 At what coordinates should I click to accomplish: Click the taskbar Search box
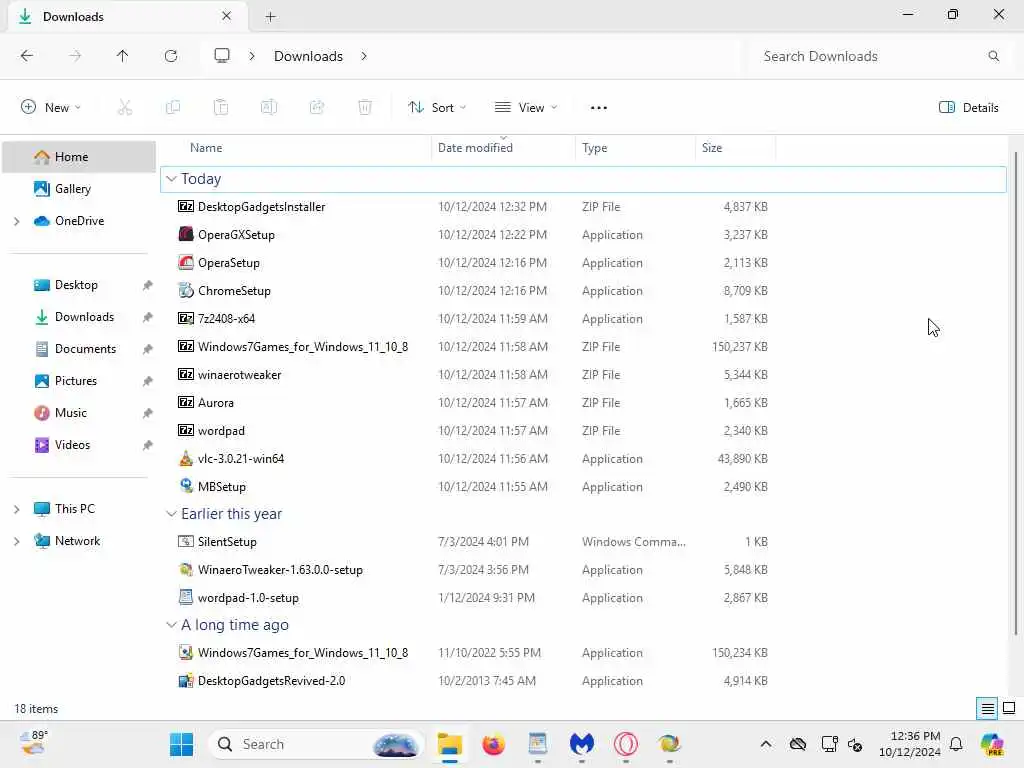click(x=315, y=744)
